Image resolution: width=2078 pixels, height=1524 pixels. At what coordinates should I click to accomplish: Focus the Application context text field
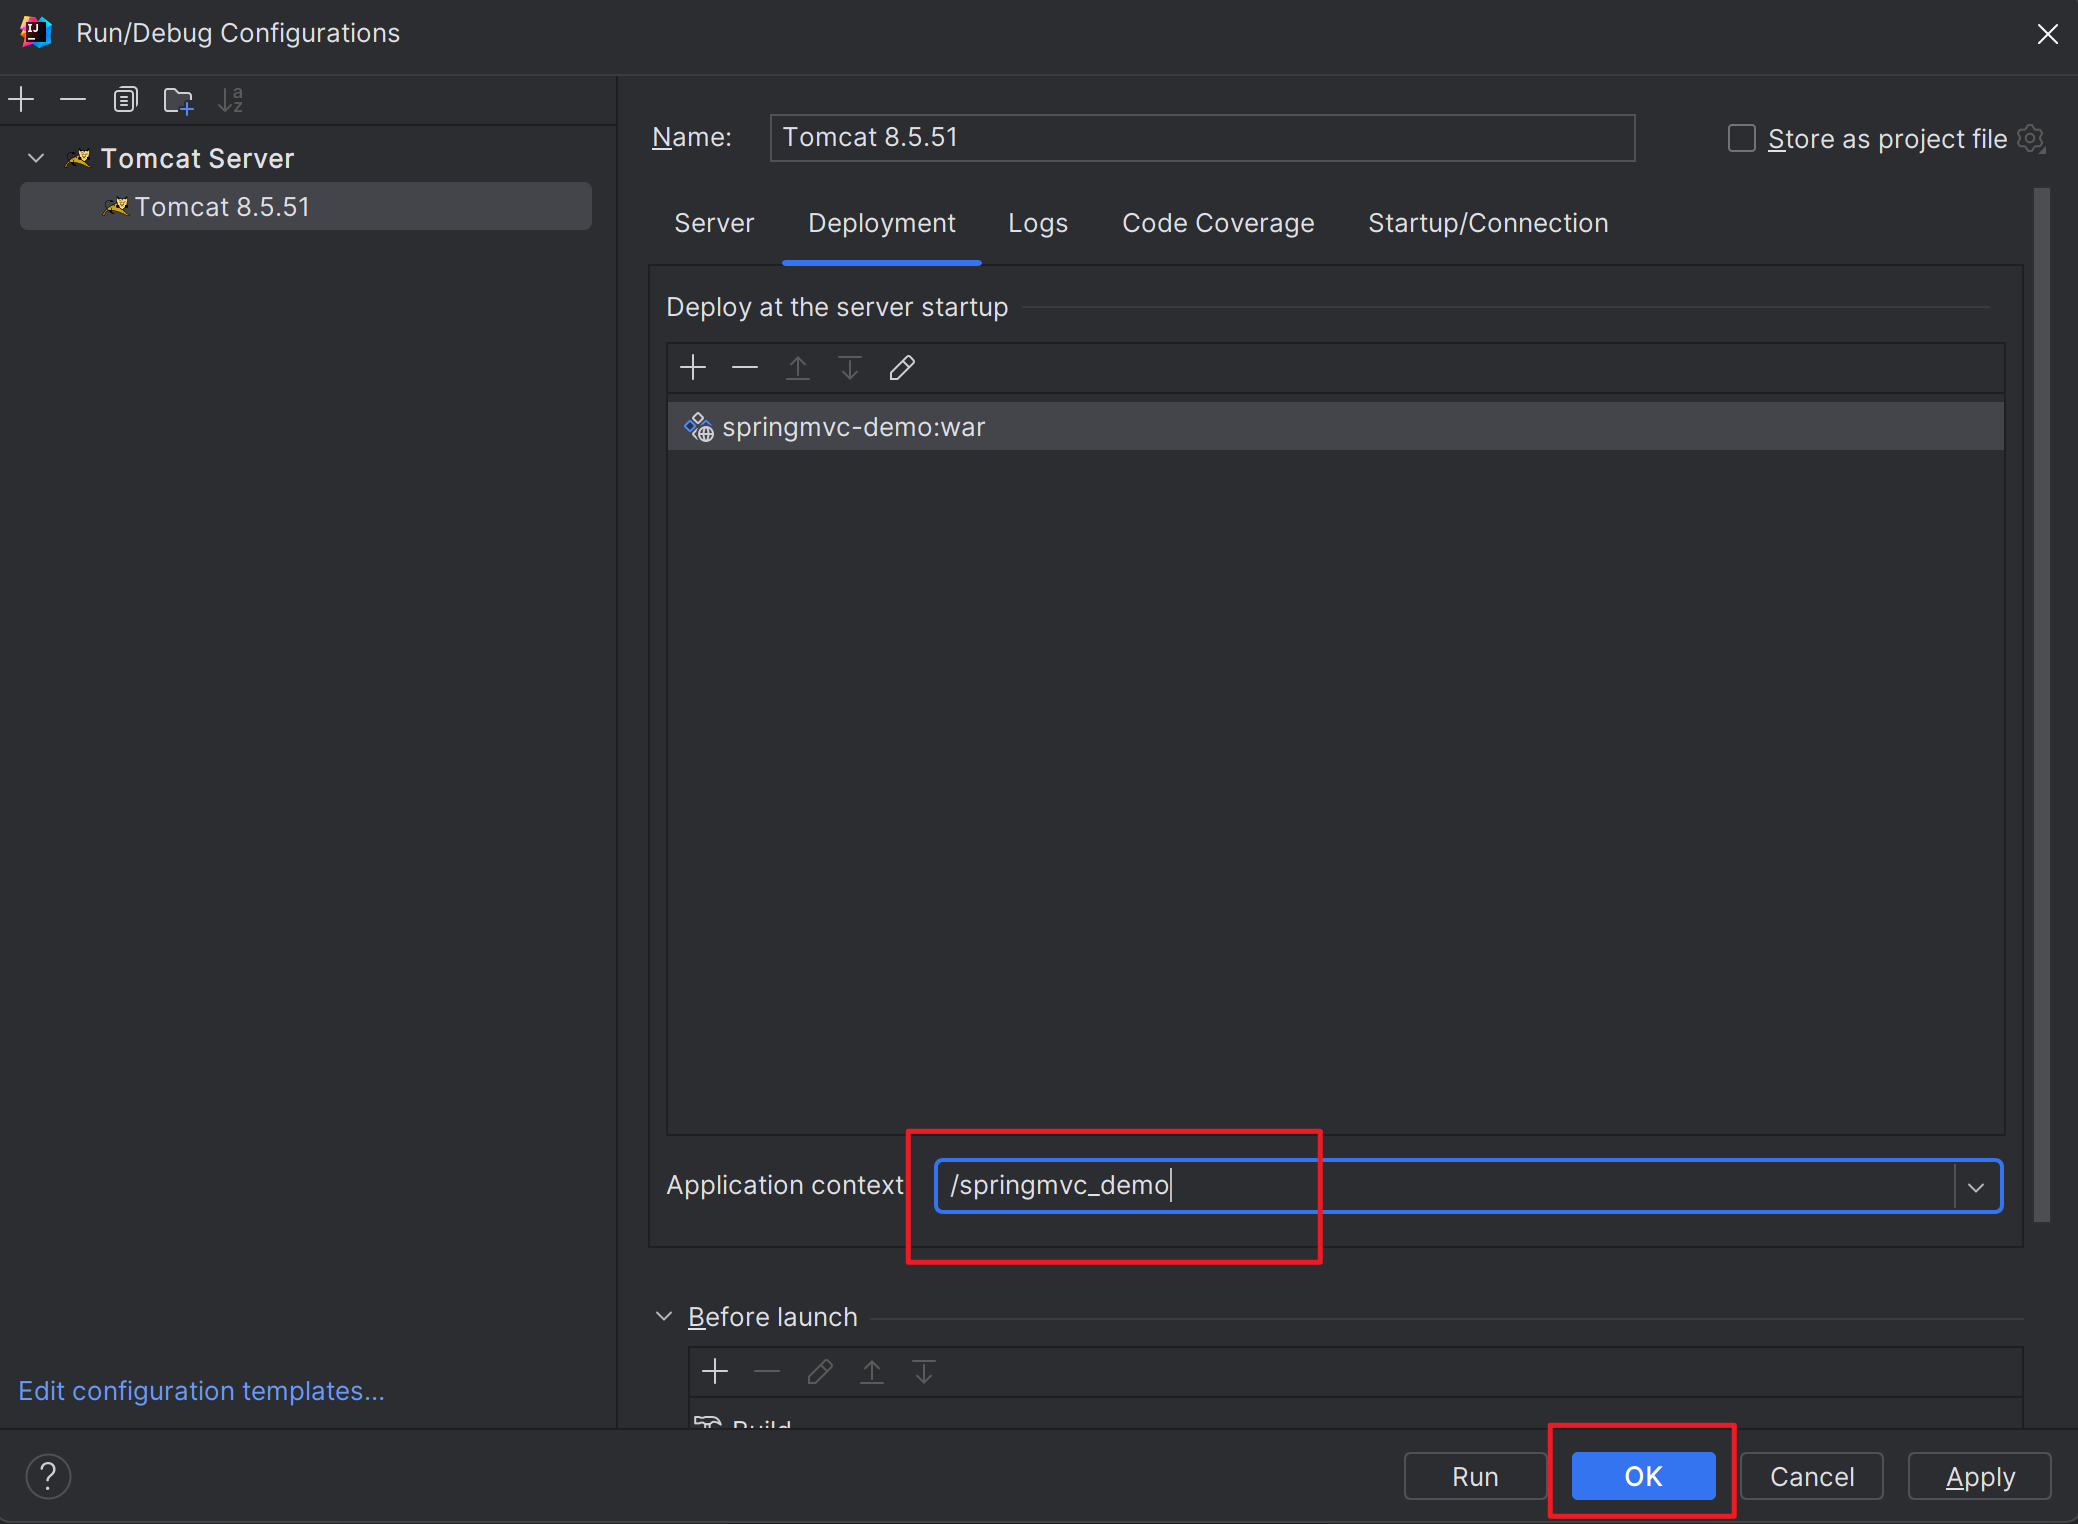(1444, 1186)
